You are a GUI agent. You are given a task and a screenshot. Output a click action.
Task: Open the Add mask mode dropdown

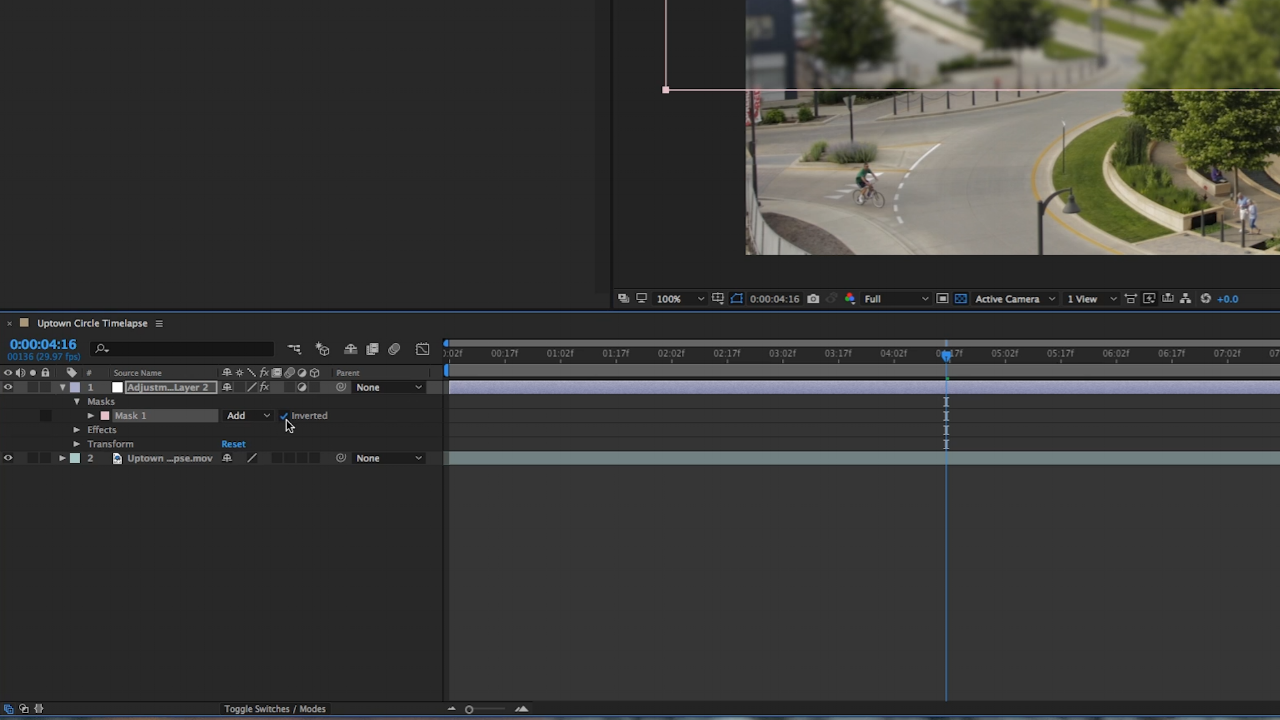pos(248,416)
